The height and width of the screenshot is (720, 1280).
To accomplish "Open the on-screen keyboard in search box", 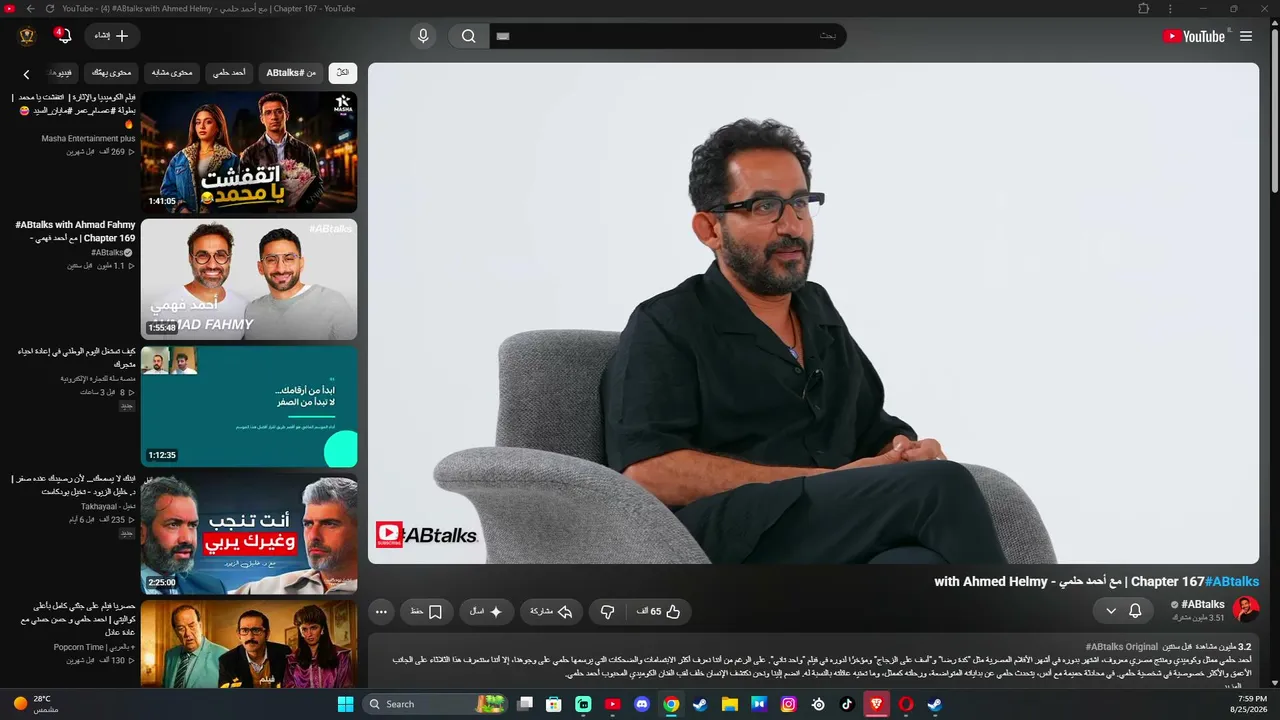I will (x=503, y=36).
